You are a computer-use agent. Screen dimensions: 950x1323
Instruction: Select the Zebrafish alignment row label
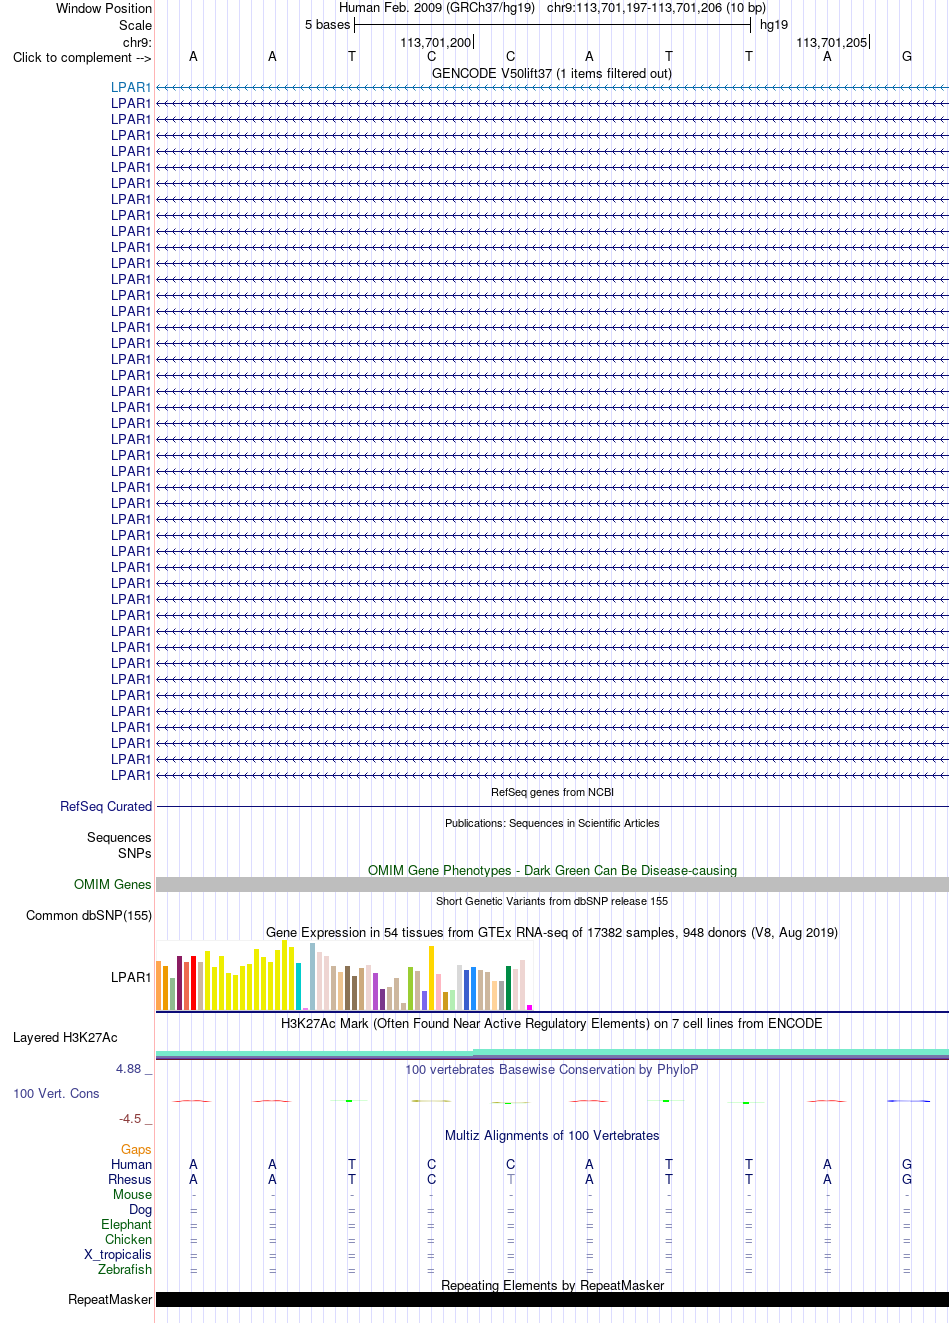coord(125,1269)
